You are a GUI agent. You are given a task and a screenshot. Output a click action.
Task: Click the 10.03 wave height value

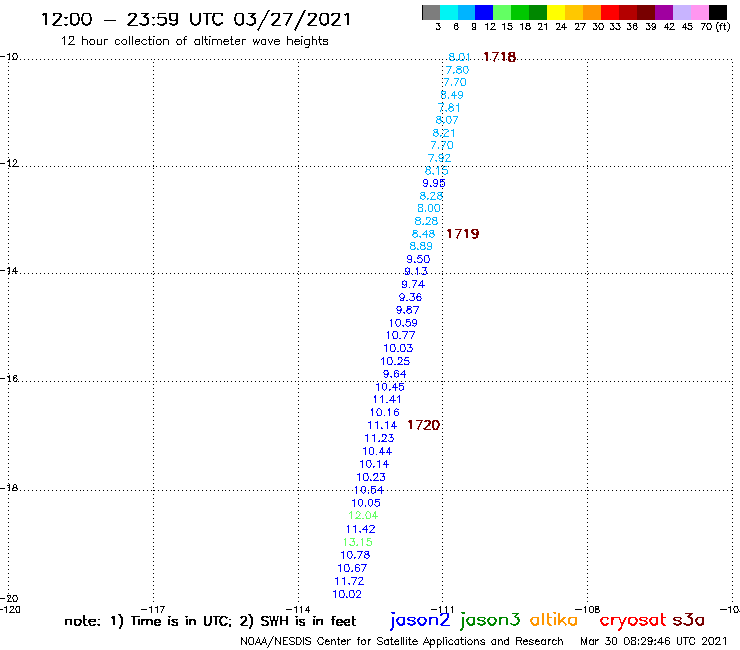pos(398,348)
